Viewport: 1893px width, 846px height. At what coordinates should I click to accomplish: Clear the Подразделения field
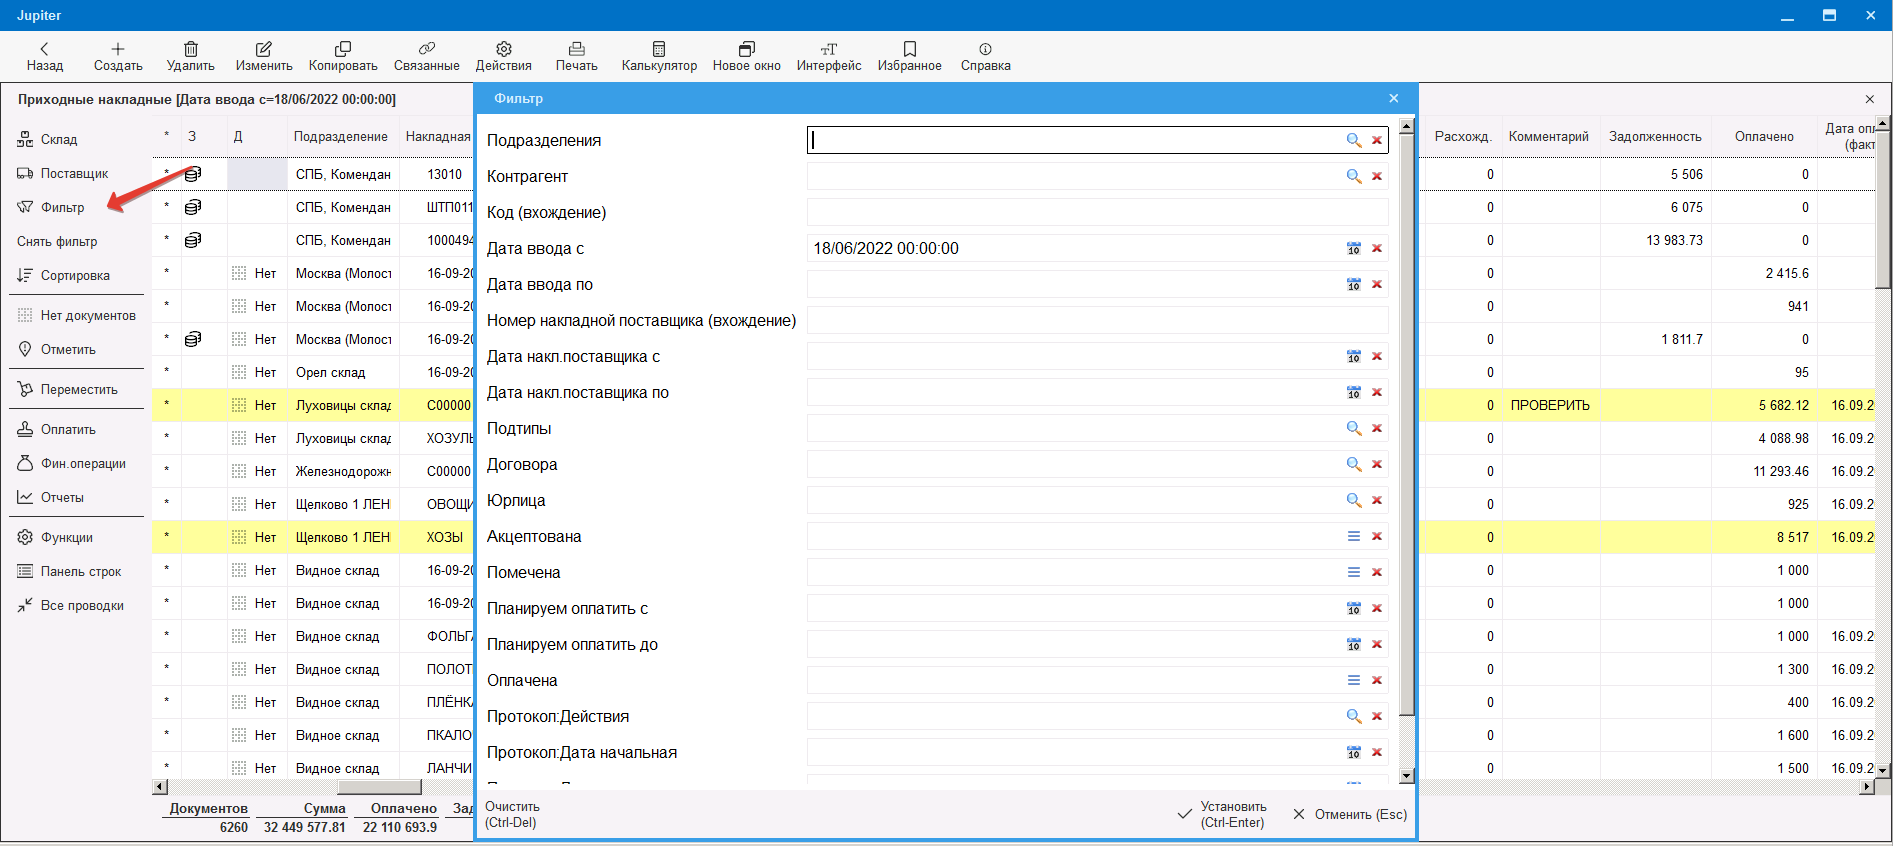coord(1377,140)
